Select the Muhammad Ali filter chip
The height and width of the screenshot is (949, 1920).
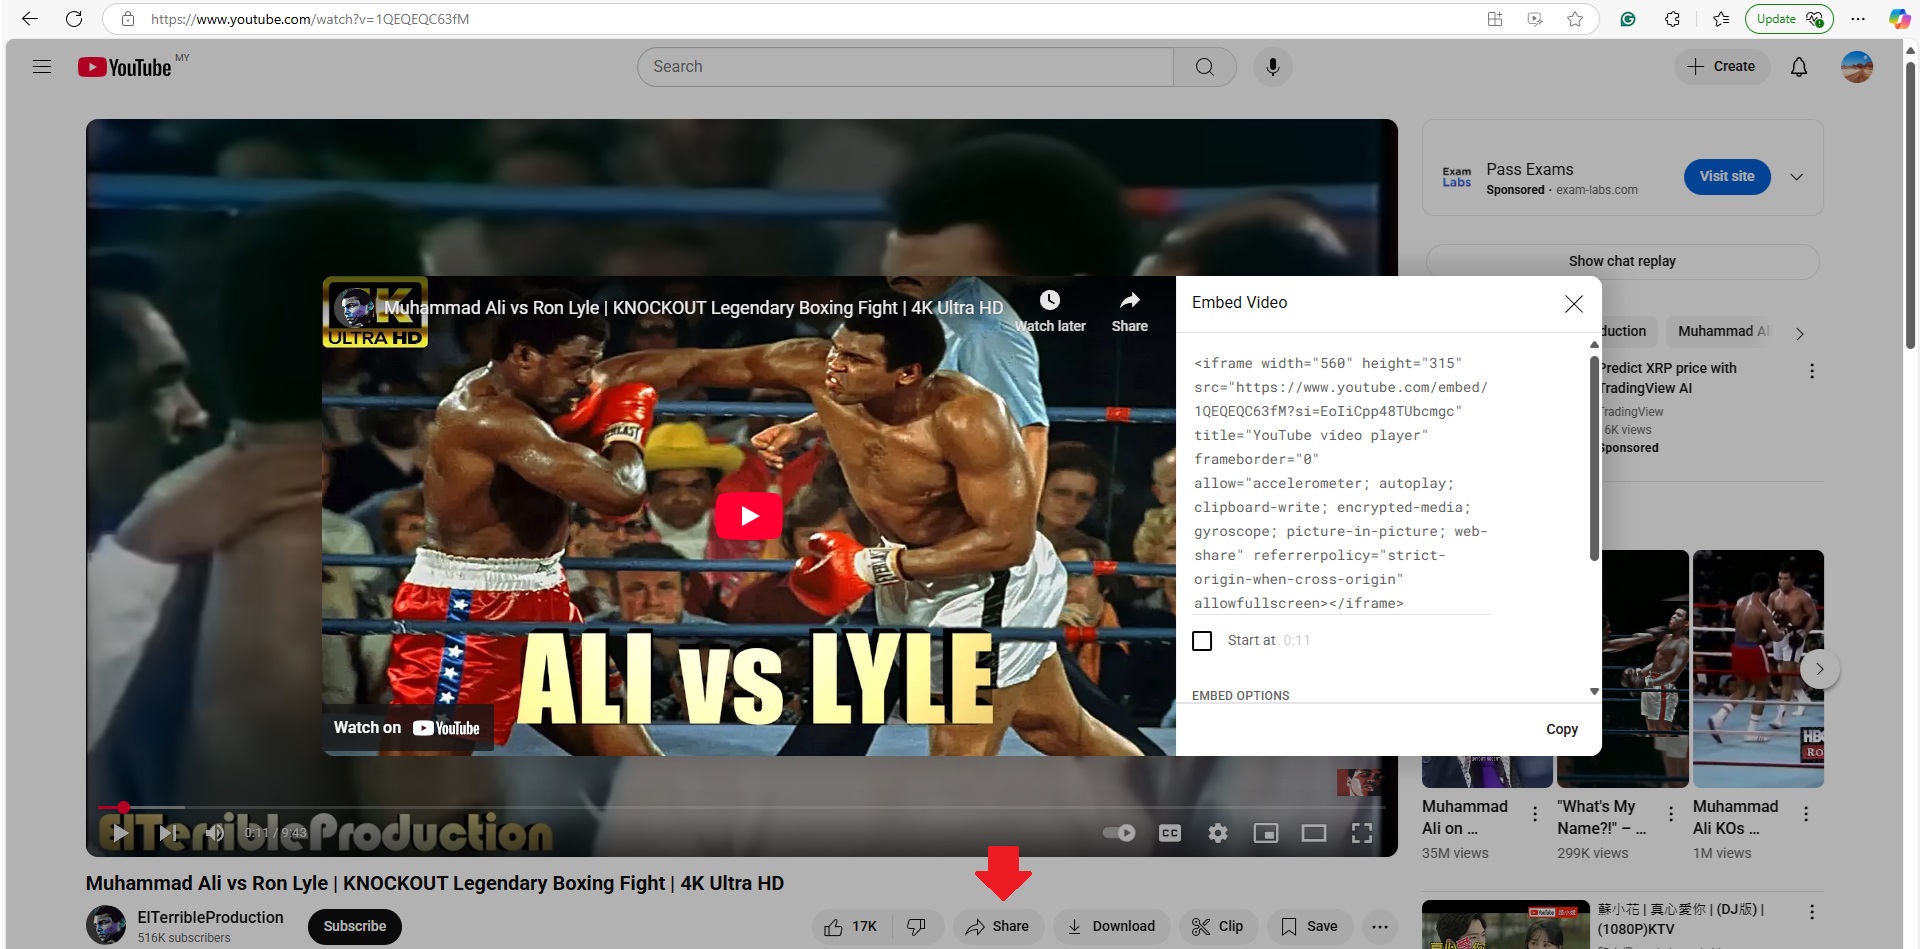(1722, 332)
